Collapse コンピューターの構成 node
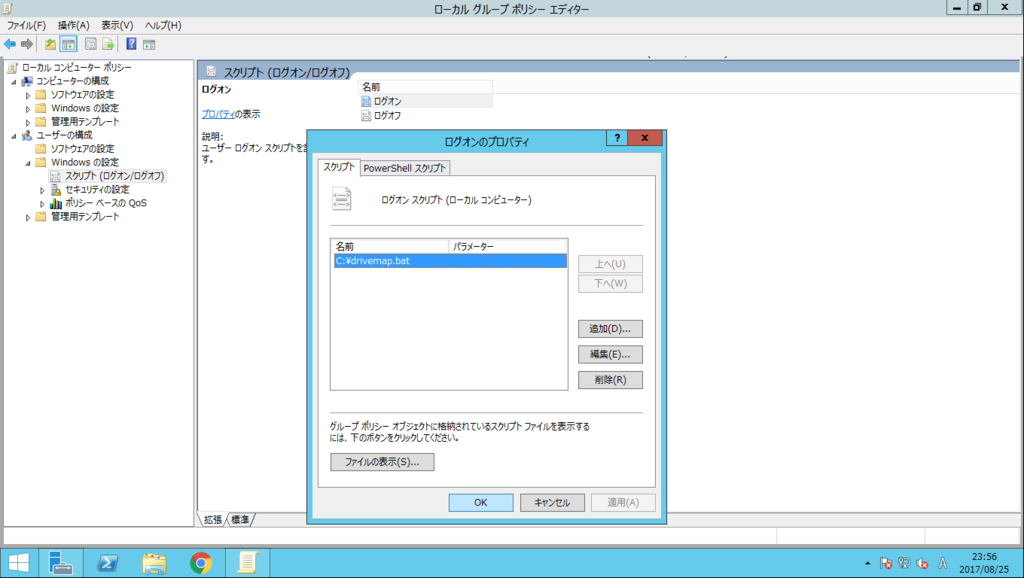1024x578 pixels. point(14,82)
